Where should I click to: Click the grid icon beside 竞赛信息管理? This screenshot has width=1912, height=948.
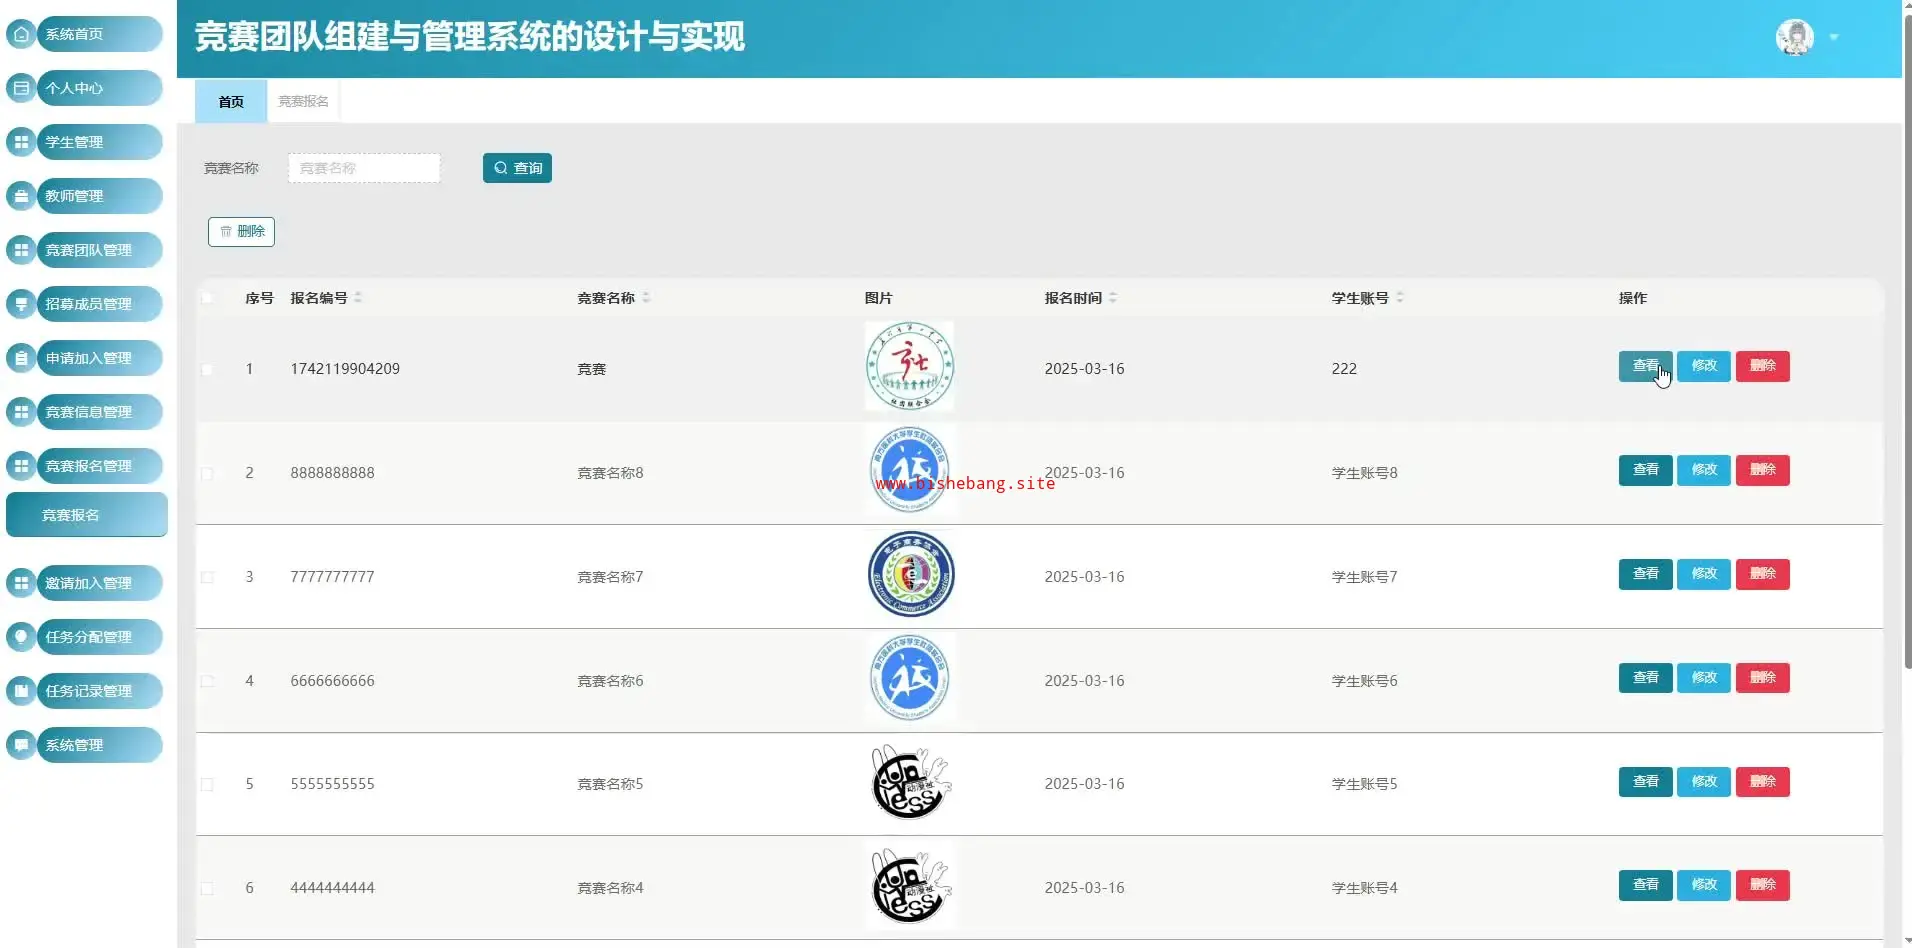click(x=21, y=412)
